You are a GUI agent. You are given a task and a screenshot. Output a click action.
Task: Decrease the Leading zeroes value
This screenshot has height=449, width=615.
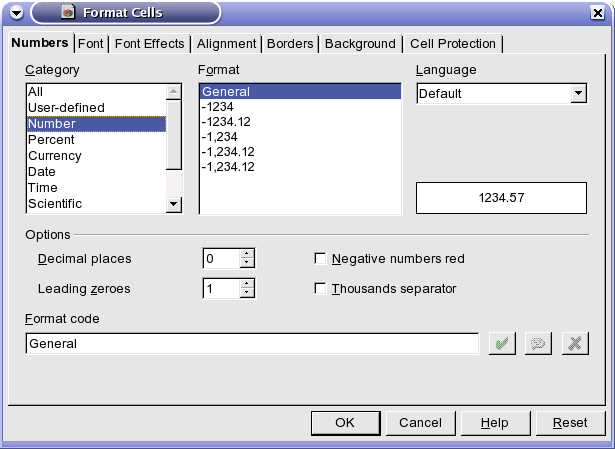pyautogui.click(x=247, y=294)
